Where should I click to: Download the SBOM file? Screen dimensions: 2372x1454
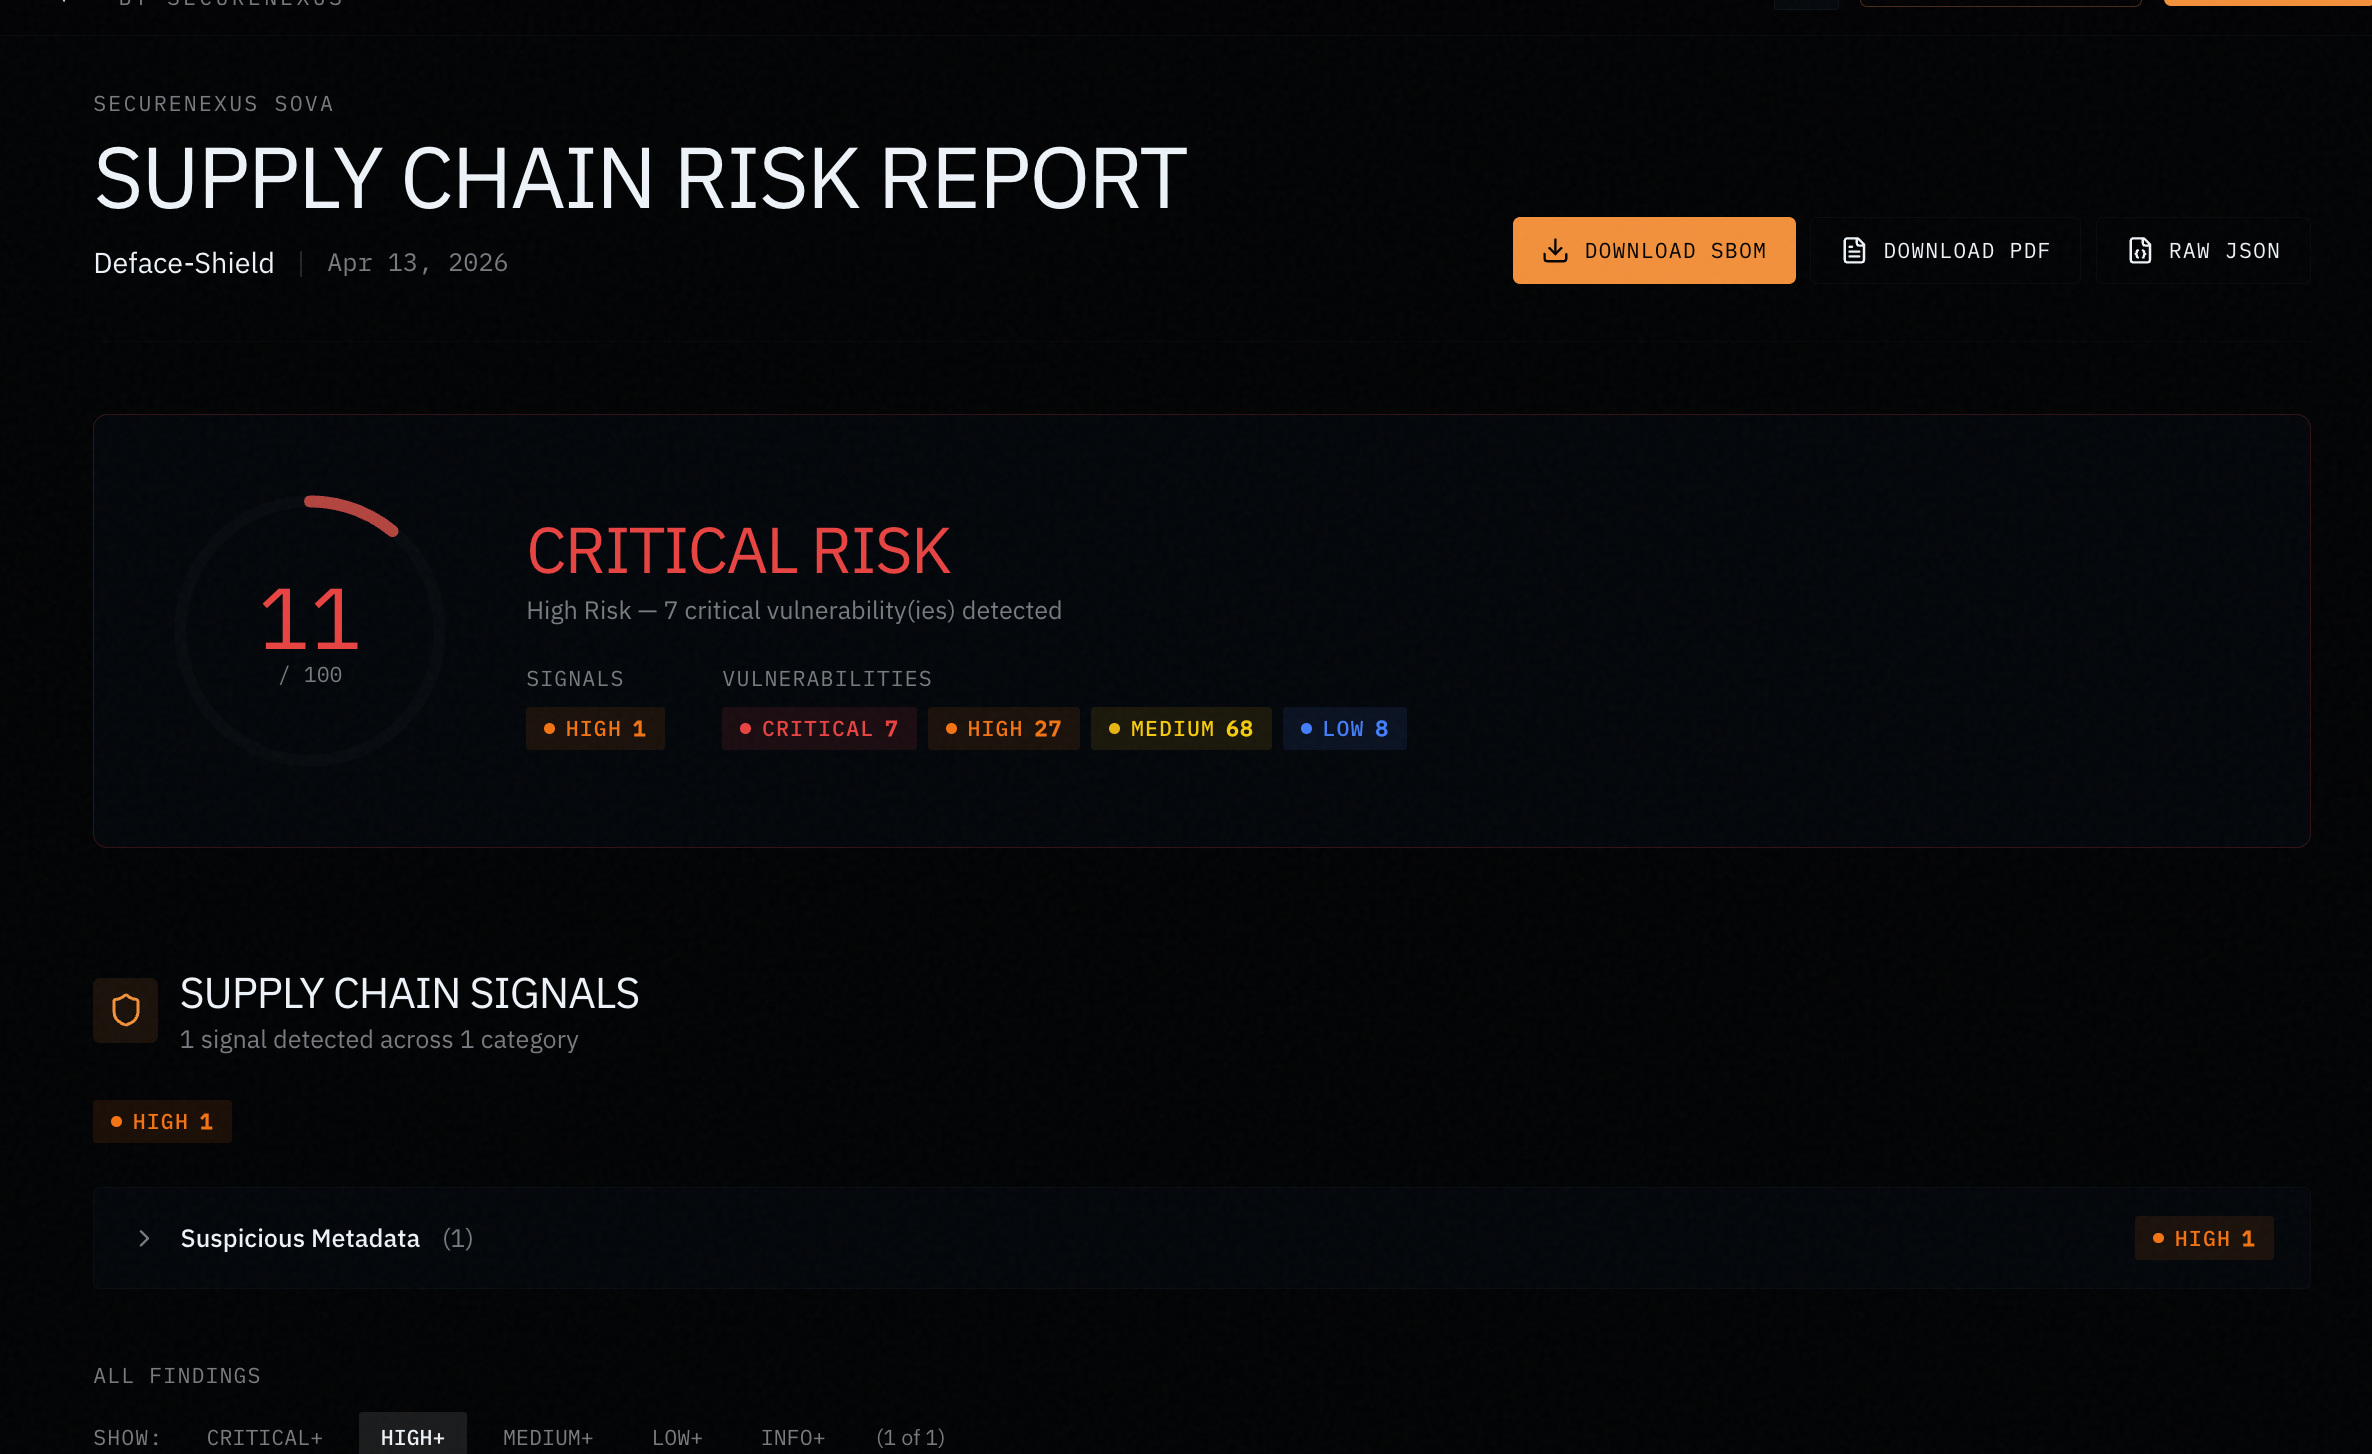click(1654, 251)
